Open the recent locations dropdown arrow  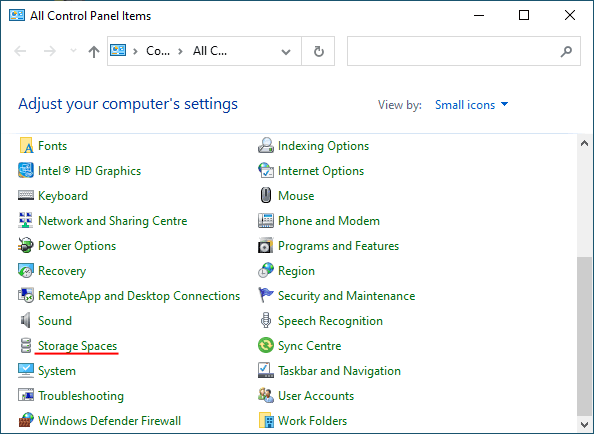click(73, 51)
